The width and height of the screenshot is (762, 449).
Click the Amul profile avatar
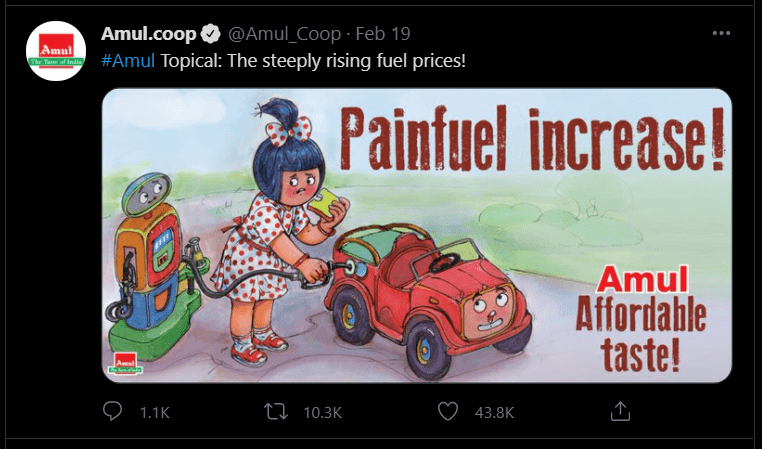tap(56, 51)
